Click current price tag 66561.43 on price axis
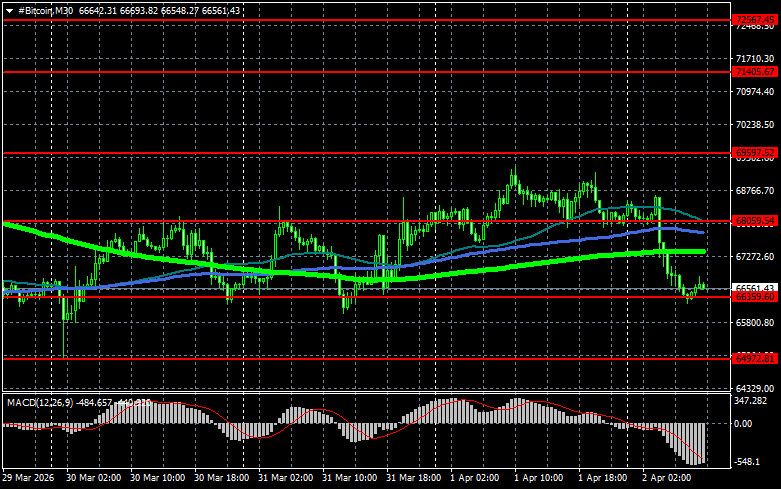This screenshot has height=489, width=781. 755,288
